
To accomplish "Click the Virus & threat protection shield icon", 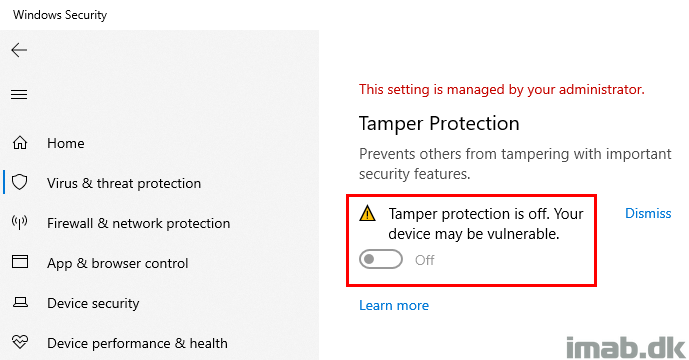I will pos(20,182).
